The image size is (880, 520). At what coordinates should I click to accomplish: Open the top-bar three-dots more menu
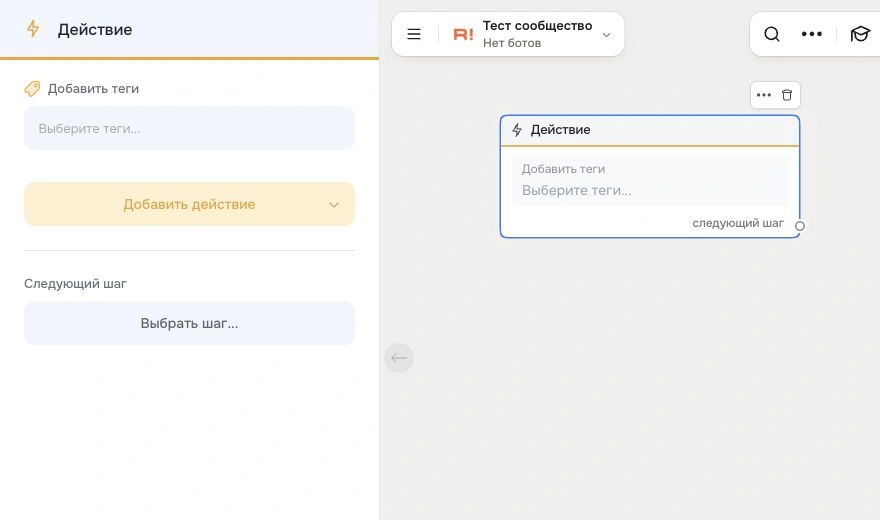812,34
